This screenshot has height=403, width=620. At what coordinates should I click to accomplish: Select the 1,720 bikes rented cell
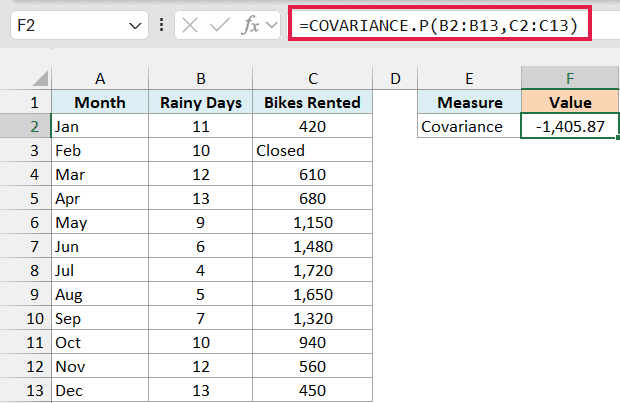(312, 271)
